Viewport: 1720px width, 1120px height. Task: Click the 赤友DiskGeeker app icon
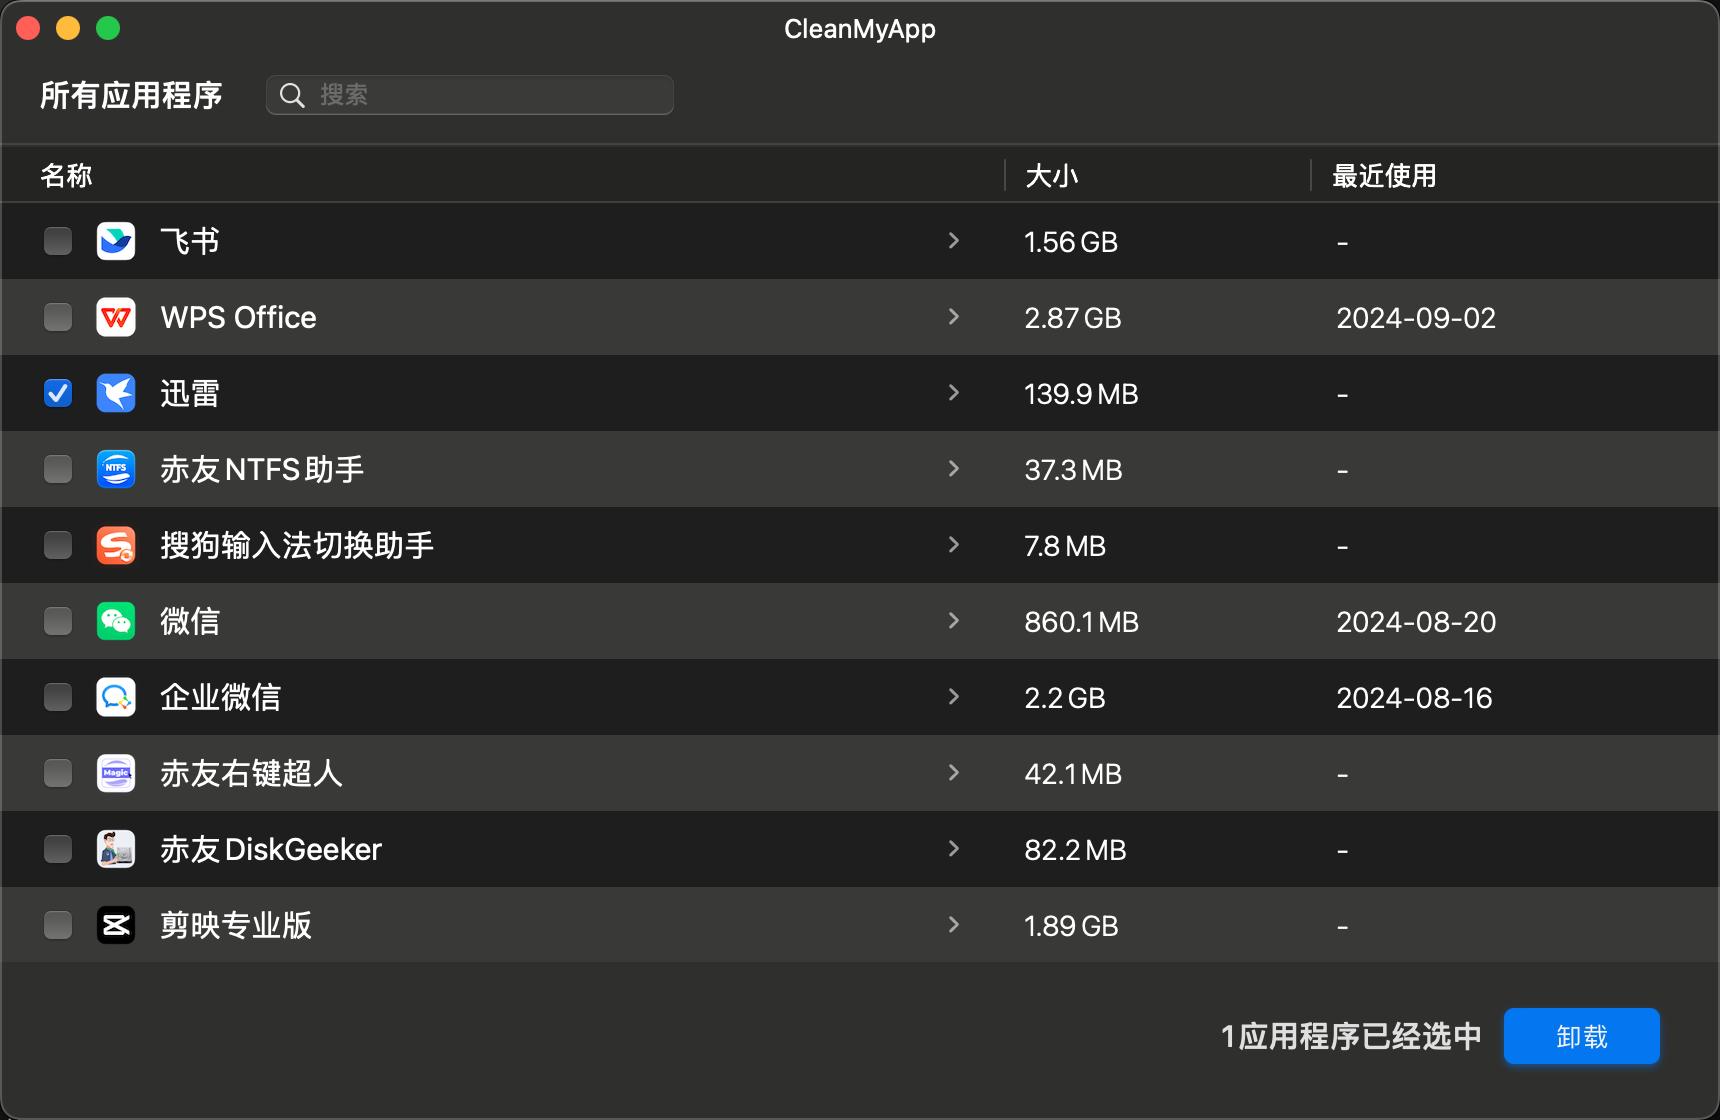(x=116, y=849)
